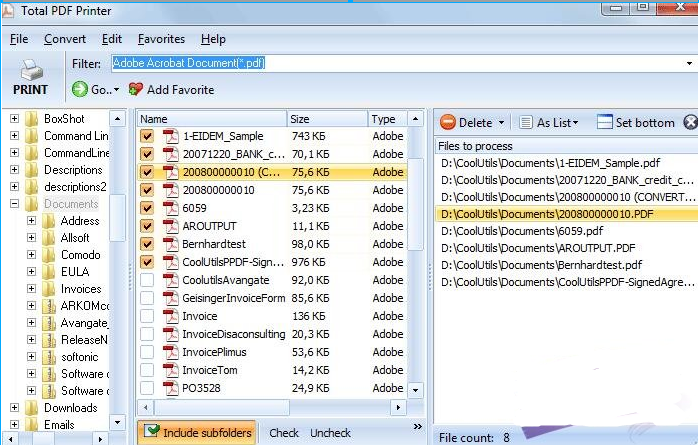Click the Uncheck button
The height and width of the screenshot is (445, 699).
(330, 433)
